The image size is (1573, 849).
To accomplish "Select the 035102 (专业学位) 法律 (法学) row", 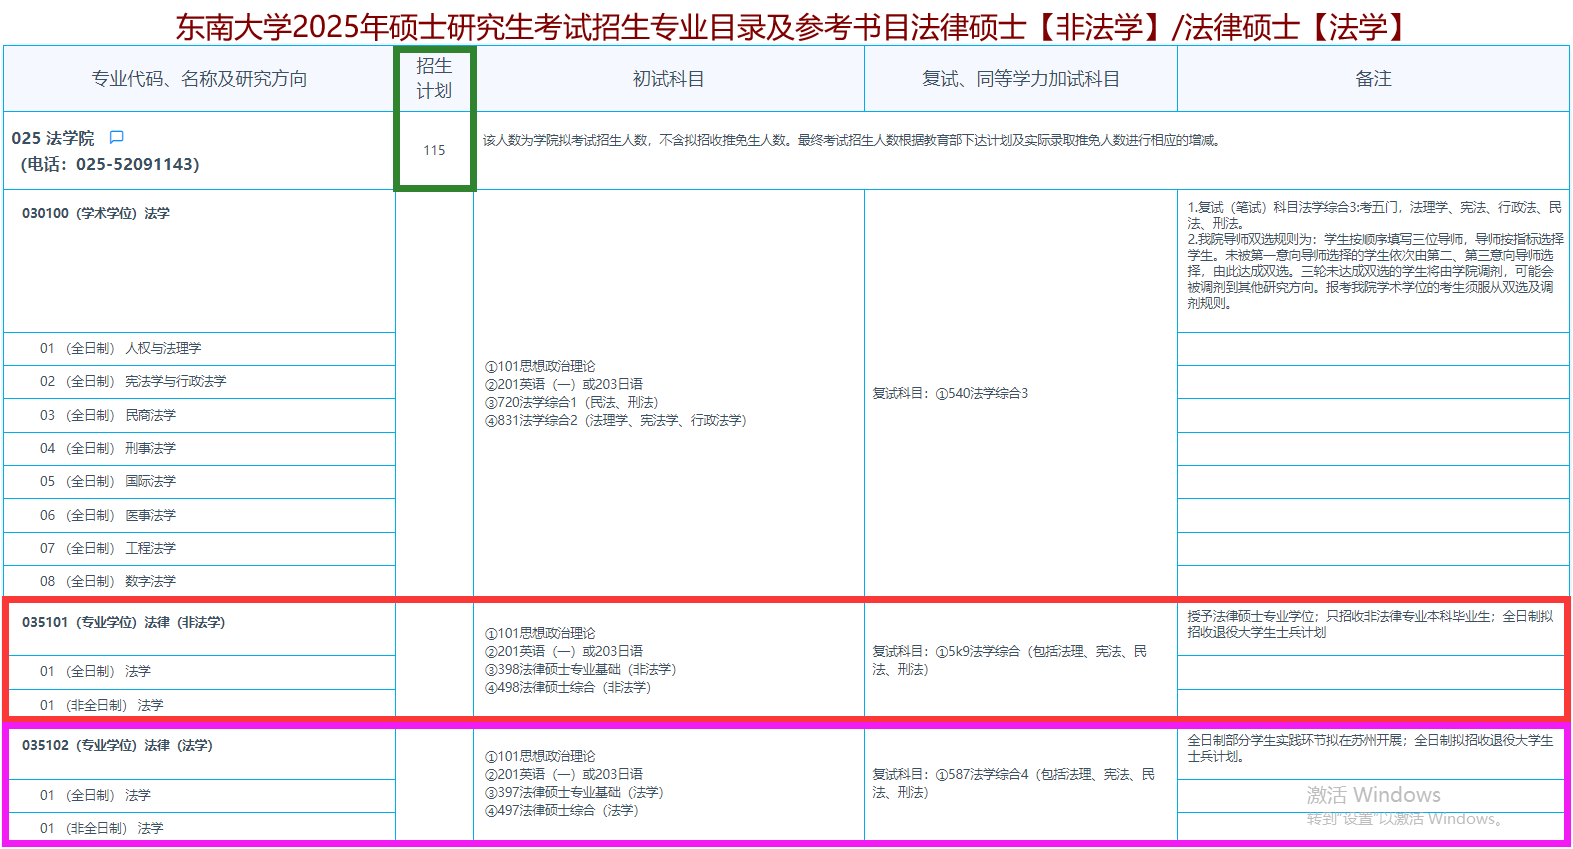I will tap(117, 745).
